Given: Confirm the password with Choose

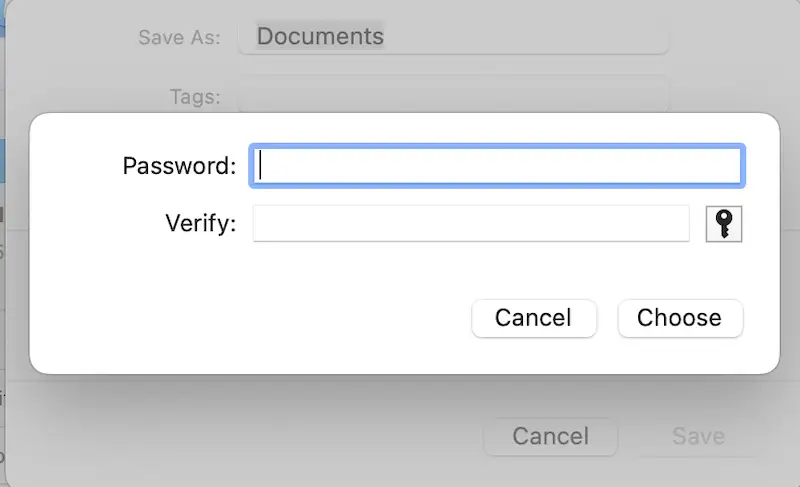Looking at the screenshot, I should [679, 318].
